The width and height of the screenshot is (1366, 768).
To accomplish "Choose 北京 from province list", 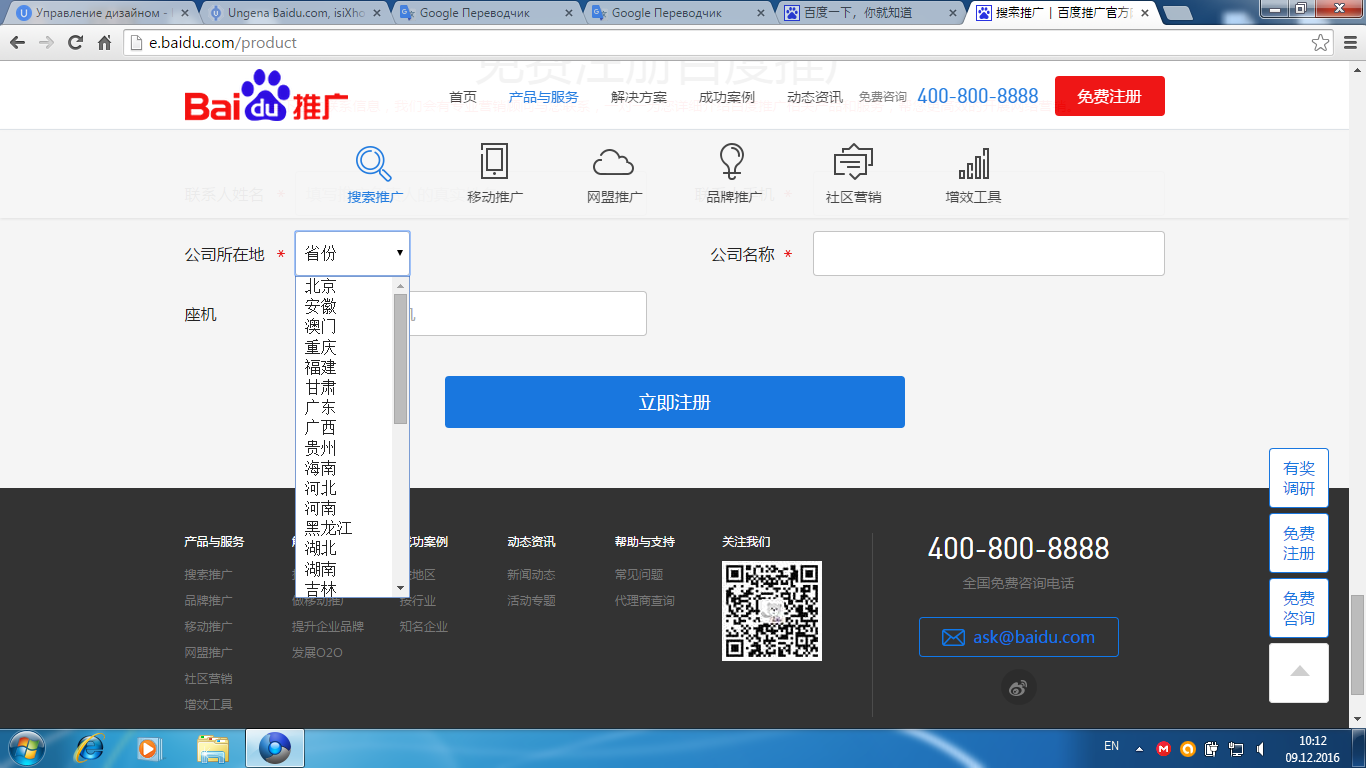I will 321,286.
